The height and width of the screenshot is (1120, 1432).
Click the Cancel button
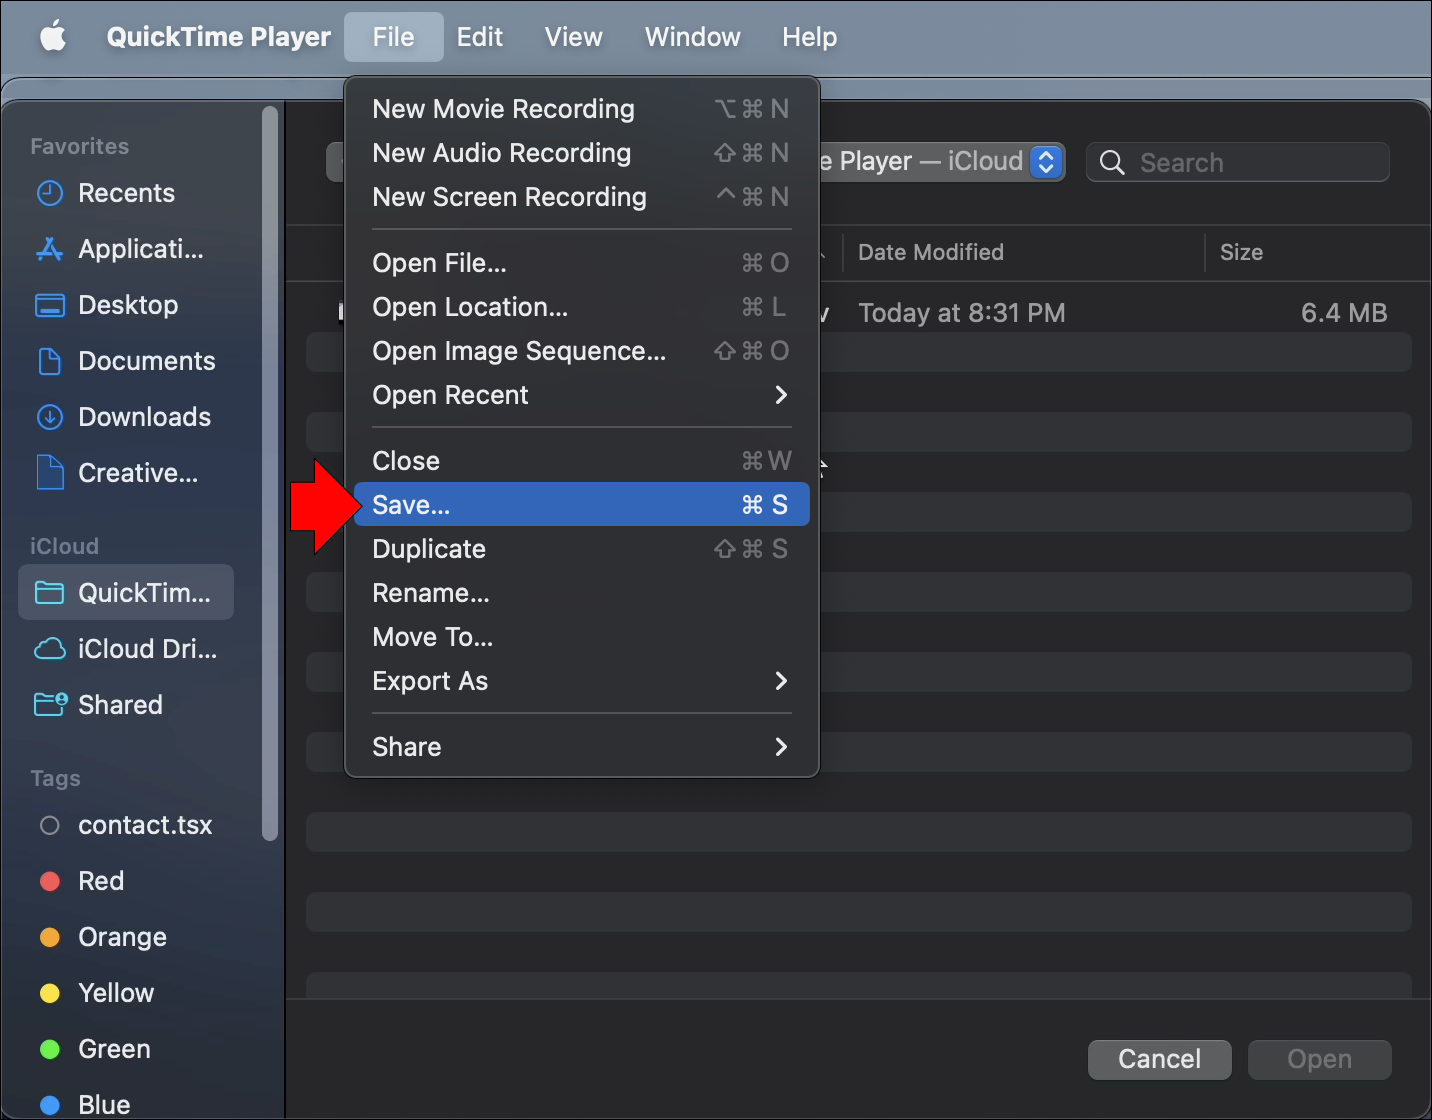(1159, 1059)
